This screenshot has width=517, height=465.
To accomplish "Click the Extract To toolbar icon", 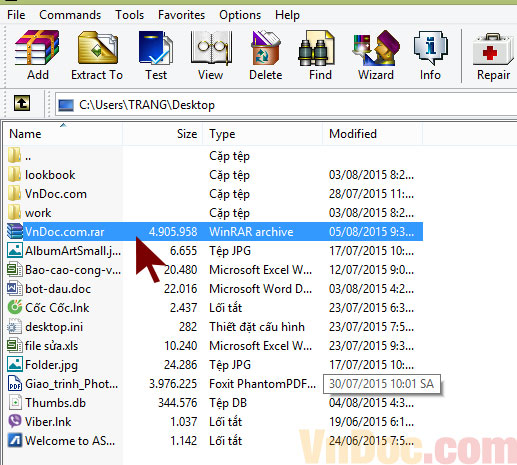I will tap(98, 48).
